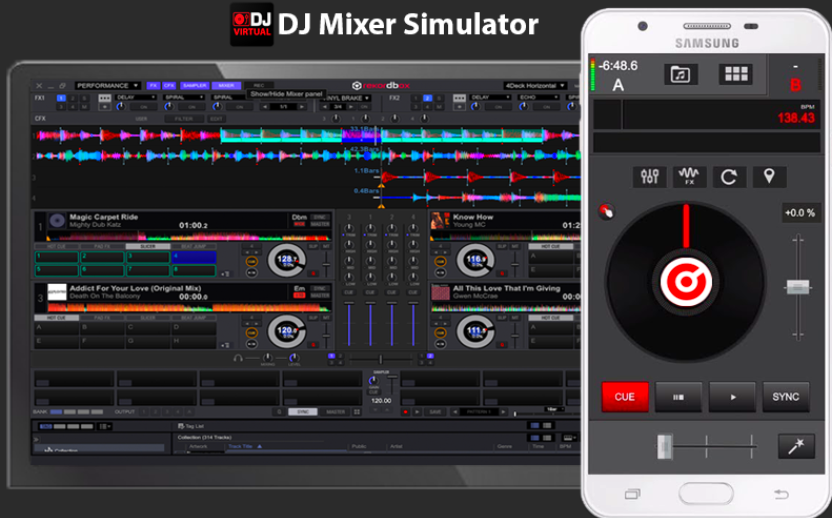This screenshot has width=832, height=518.
Task: Tap the loop circular arrow icon
Action: 729,177
